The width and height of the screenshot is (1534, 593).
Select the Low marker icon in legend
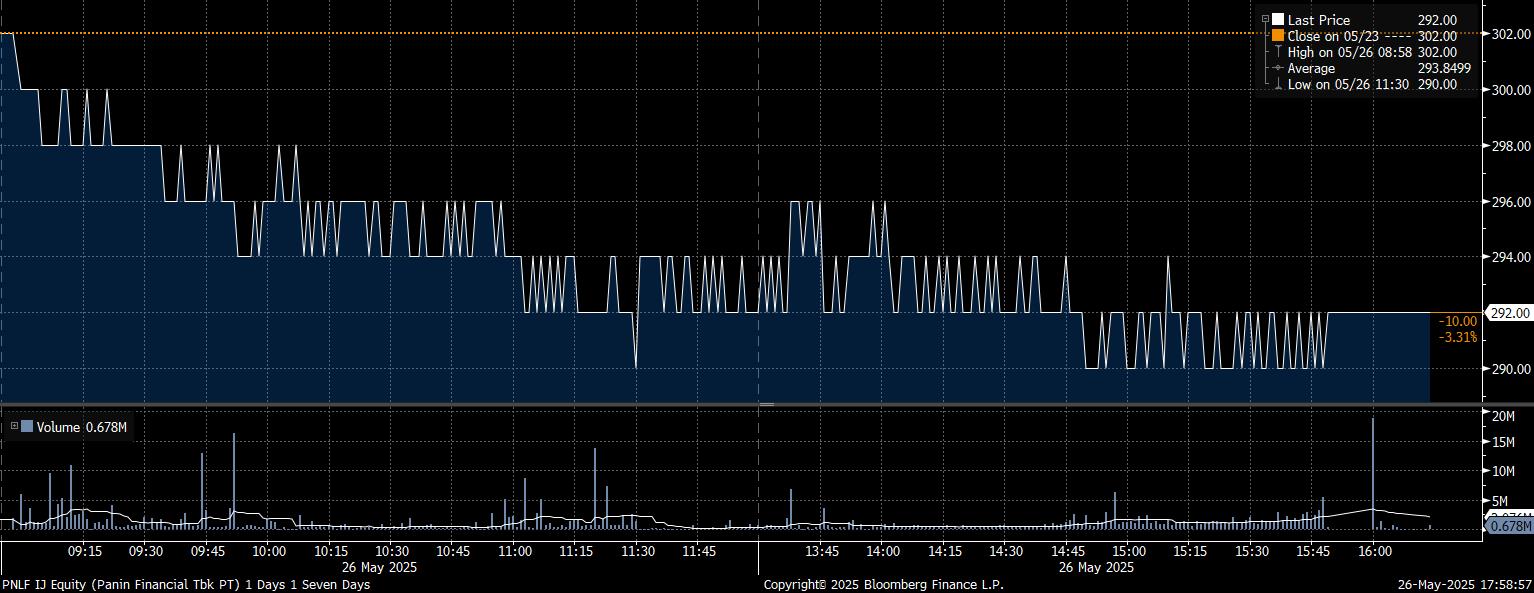pyautogui.click(x=1278, y=85)
